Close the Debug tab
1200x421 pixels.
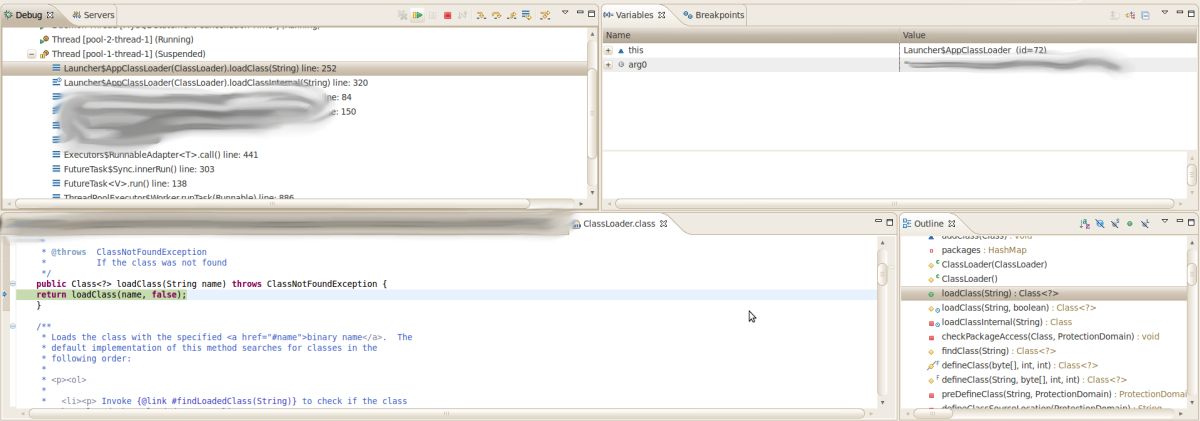tap(51, 15)
